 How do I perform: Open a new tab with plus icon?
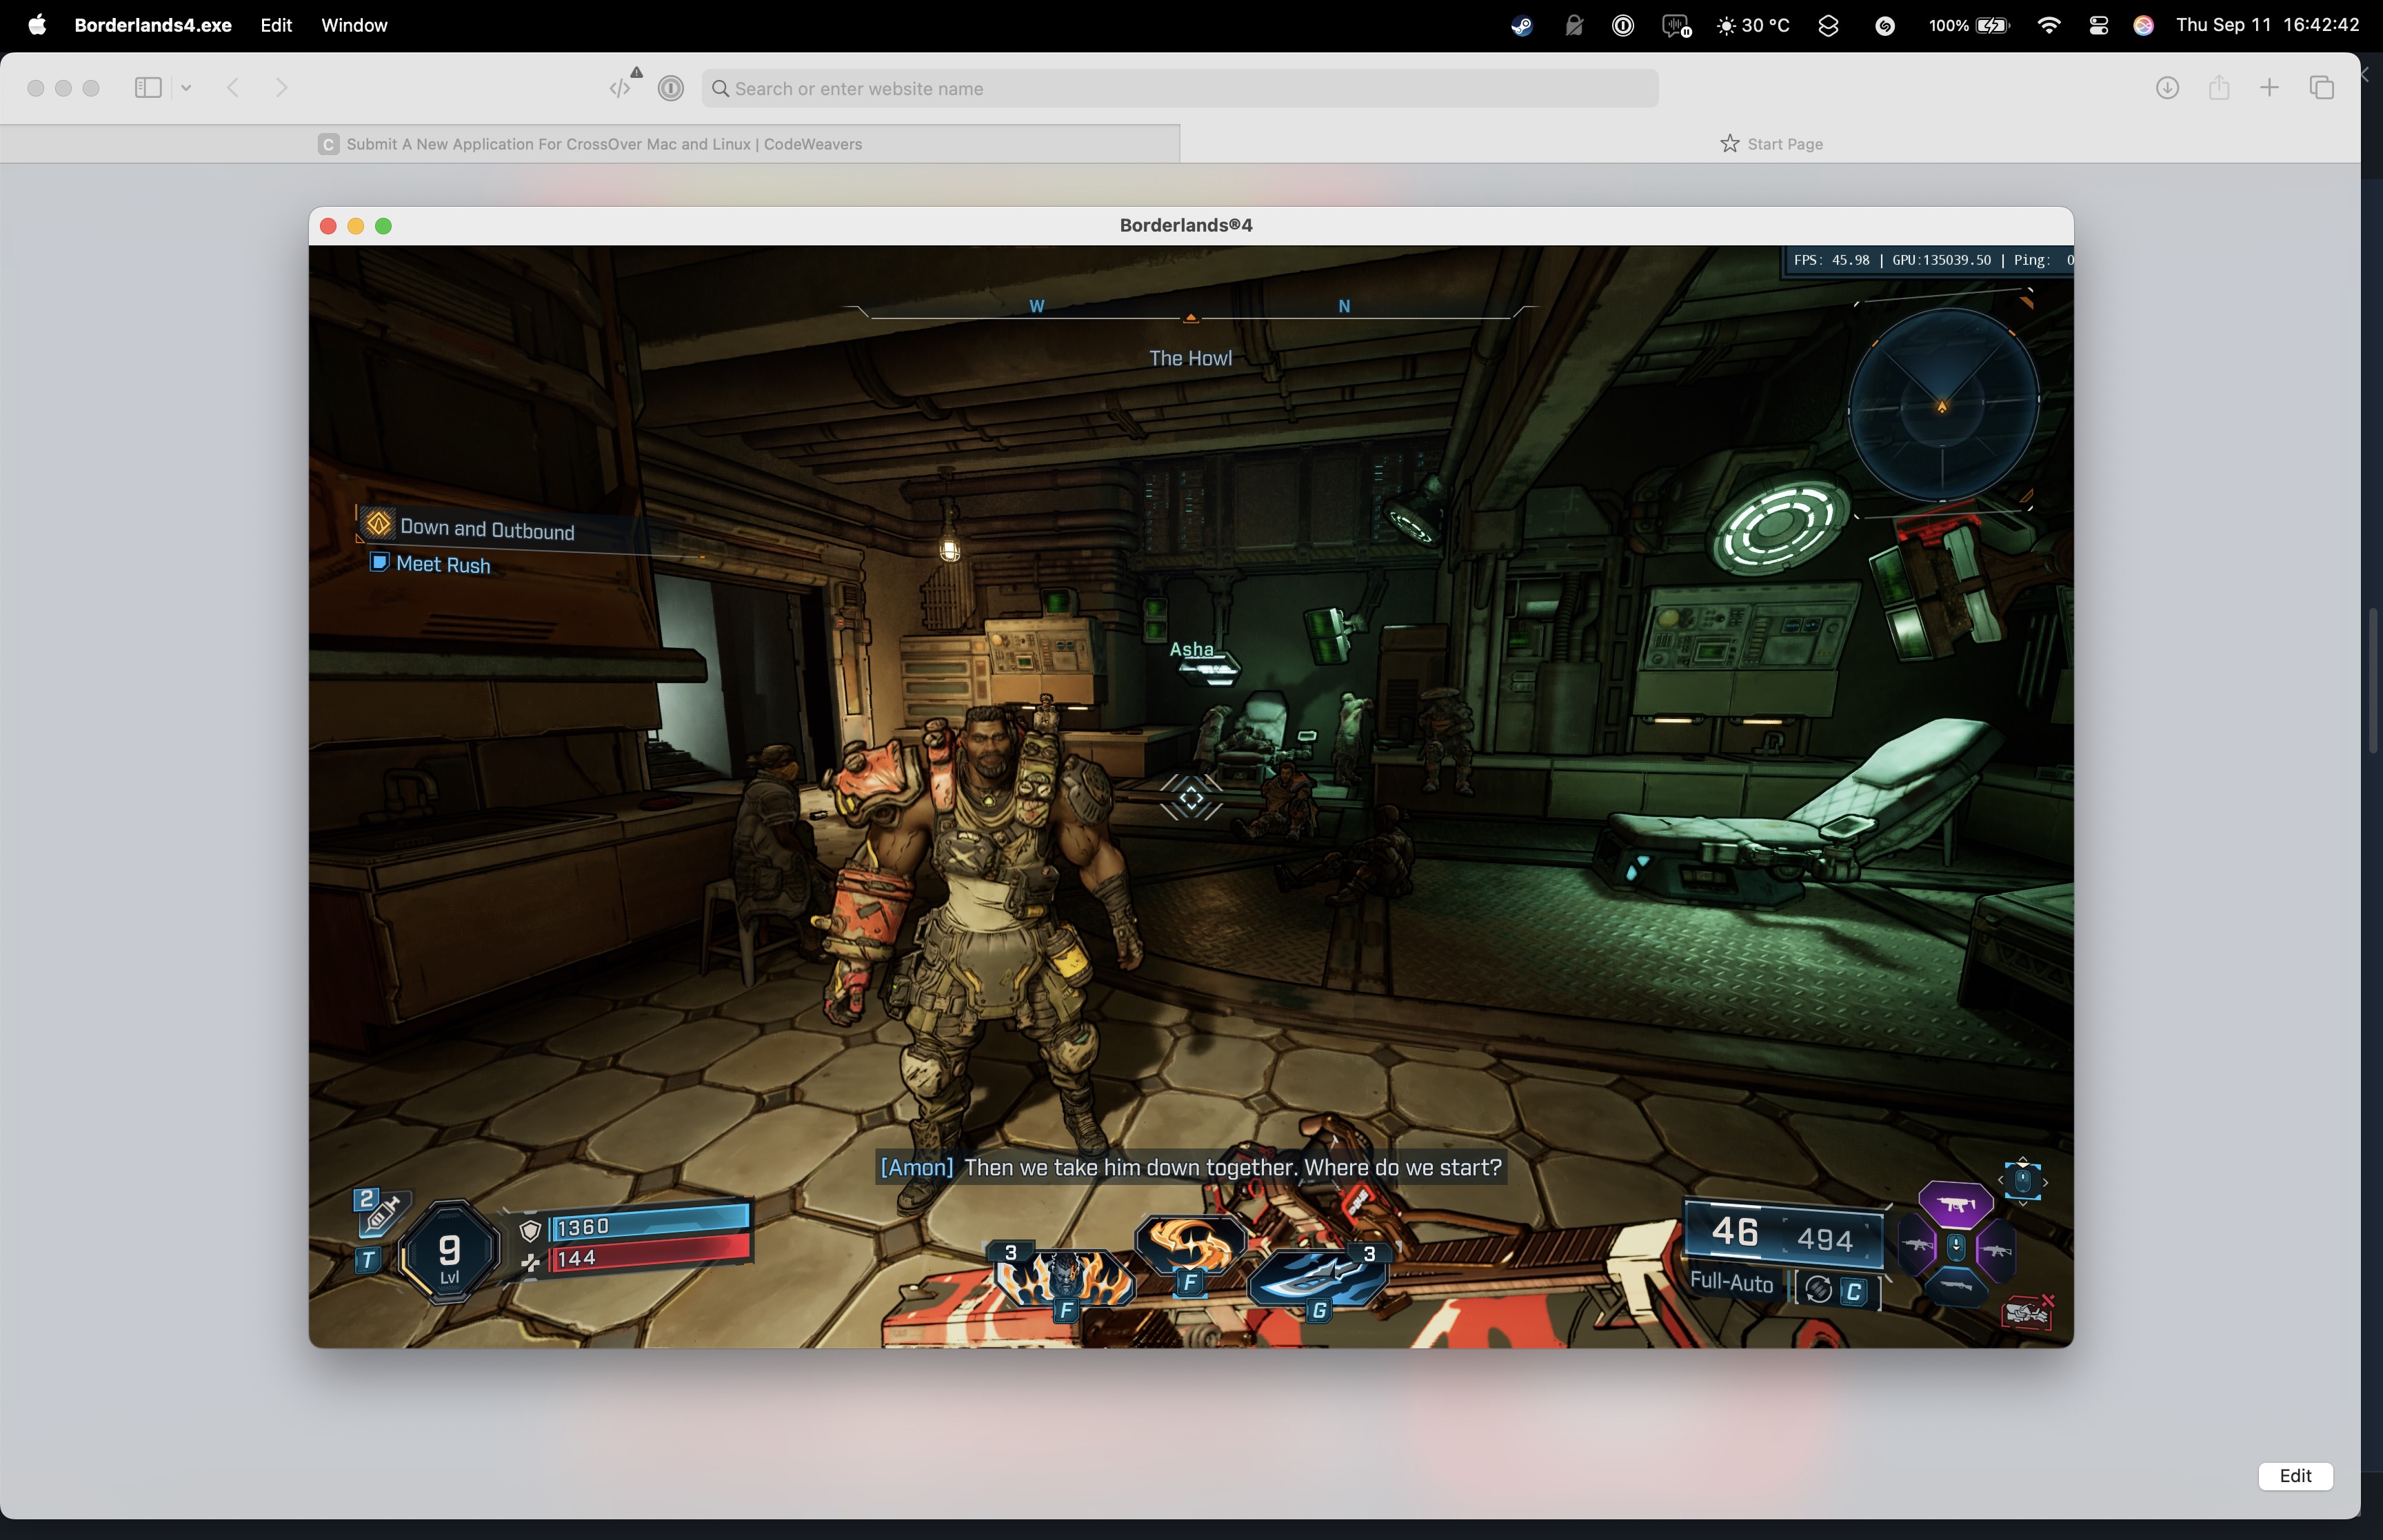pyautogui.click(x=2269, y=88)
